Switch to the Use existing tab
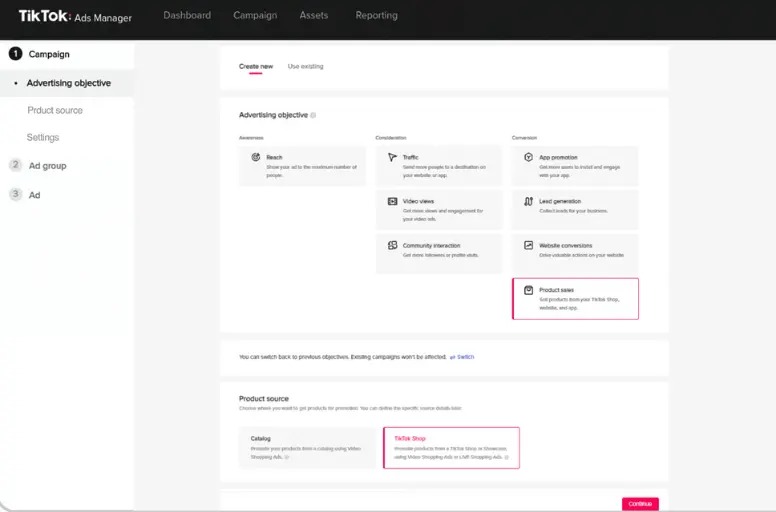The width and height of the screenshot is (776, 512). click(x=305, y=66)
